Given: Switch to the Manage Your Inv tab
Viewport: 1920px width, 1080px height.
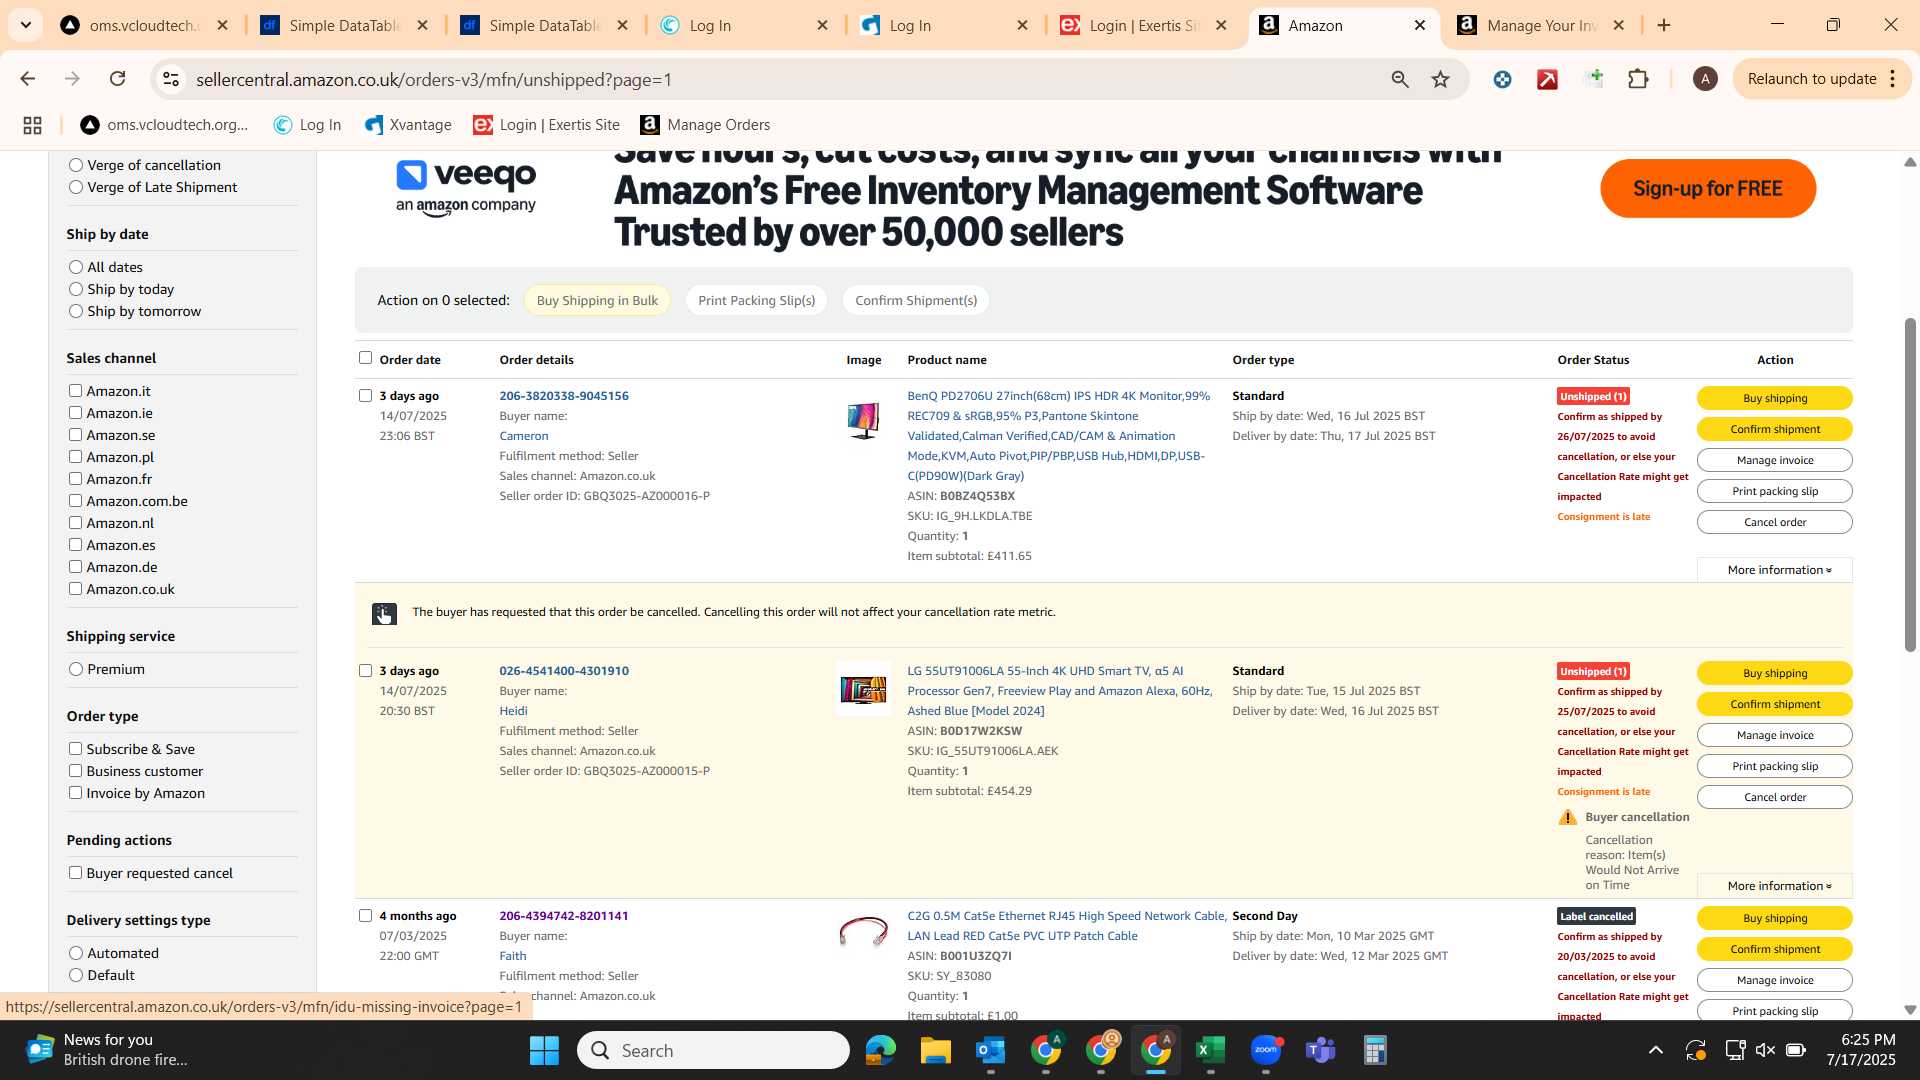Looking at the screenshot, I should click(1540, 25).
